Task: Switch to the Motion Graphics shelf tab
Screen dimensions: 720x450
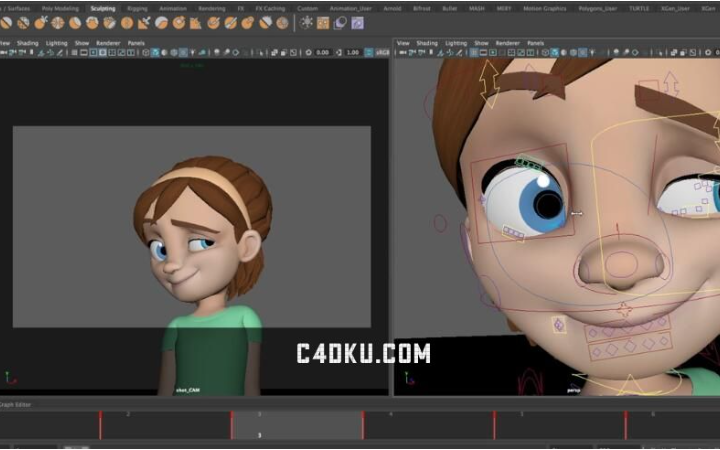Action: 545,8
